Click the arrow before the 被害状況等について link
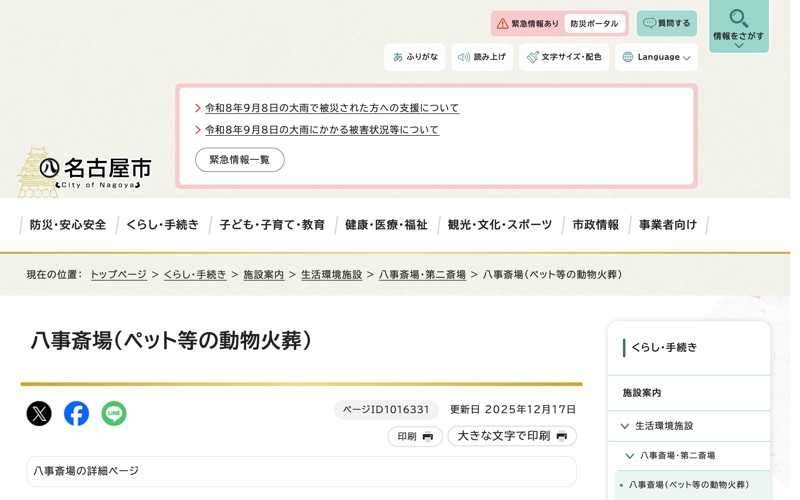This screenshot has width=800, height=500. (198, 130)
